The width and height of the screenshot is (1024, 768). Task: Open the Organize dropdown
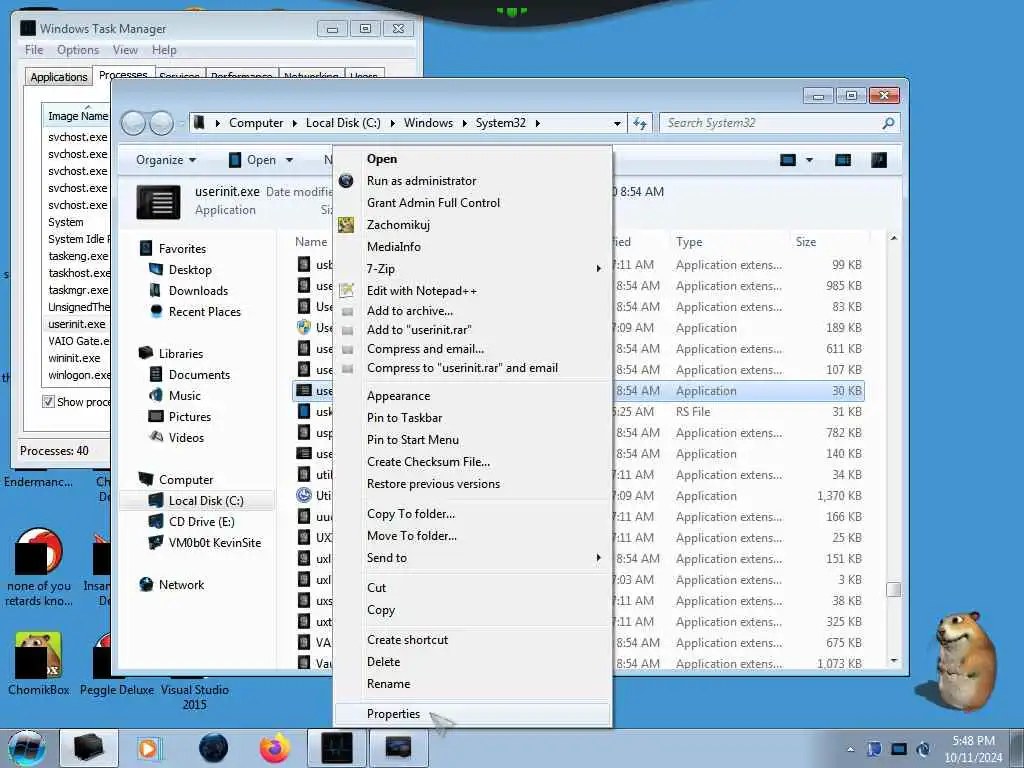click(x=165, y=160)
